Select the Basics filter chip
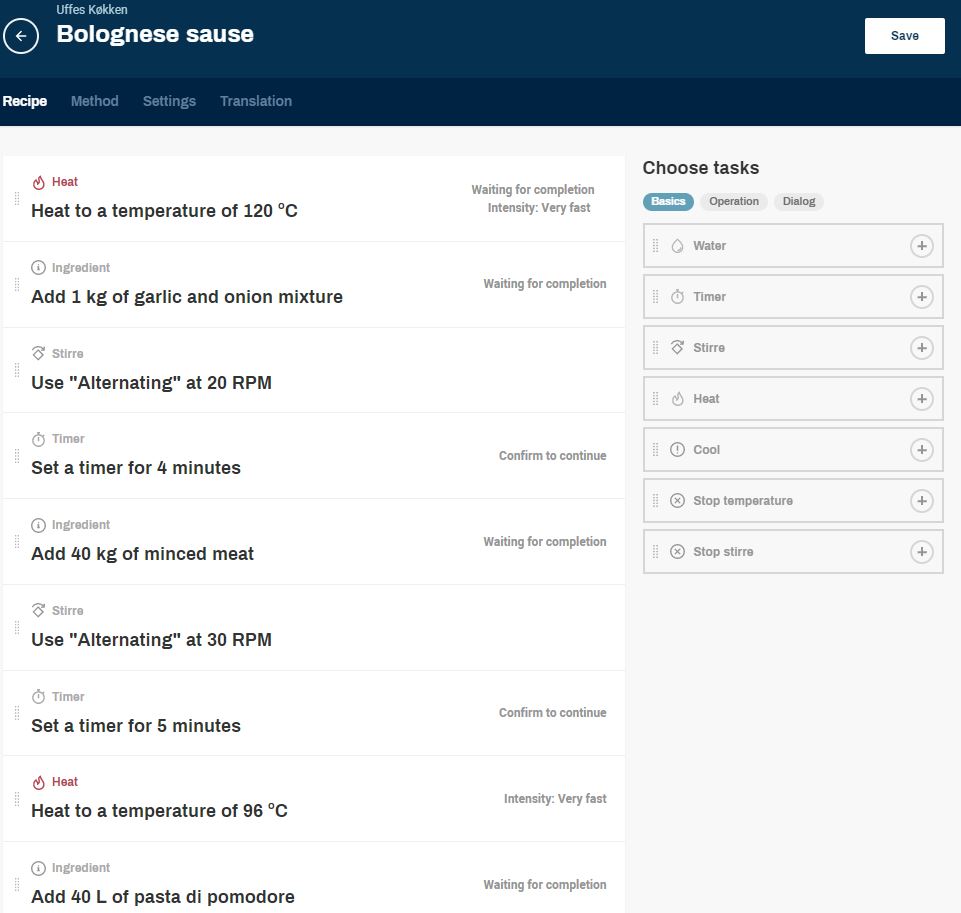Screen dimensions: 961x913 pyautogui.click(x=668, y=201)
